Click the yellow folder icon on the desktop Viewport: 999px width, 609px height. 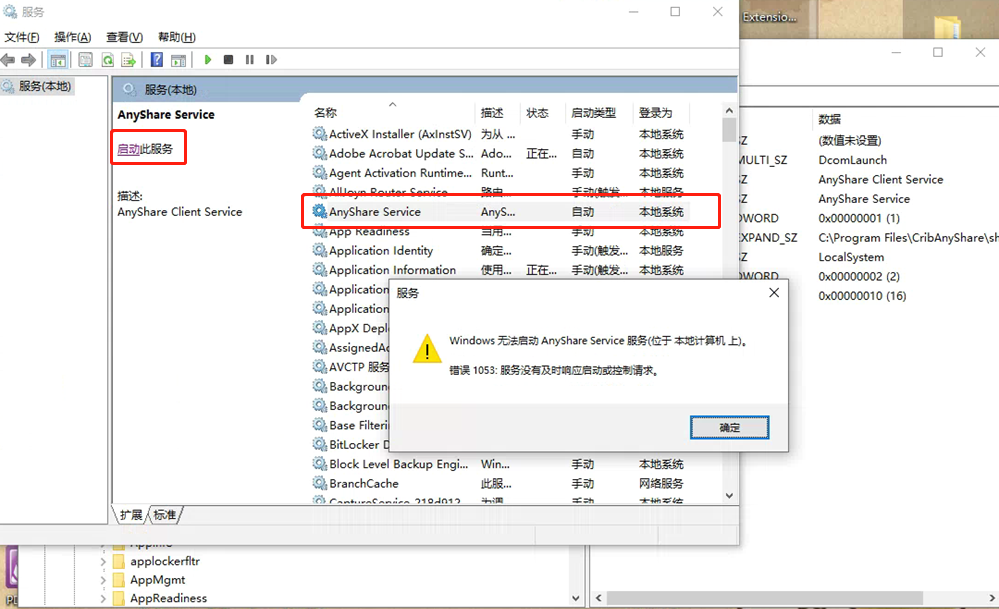click(947, 27)
